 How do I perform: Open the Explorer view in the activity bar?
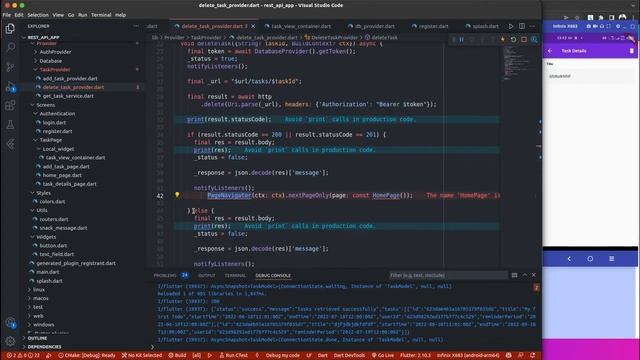(x=10, y=28)
